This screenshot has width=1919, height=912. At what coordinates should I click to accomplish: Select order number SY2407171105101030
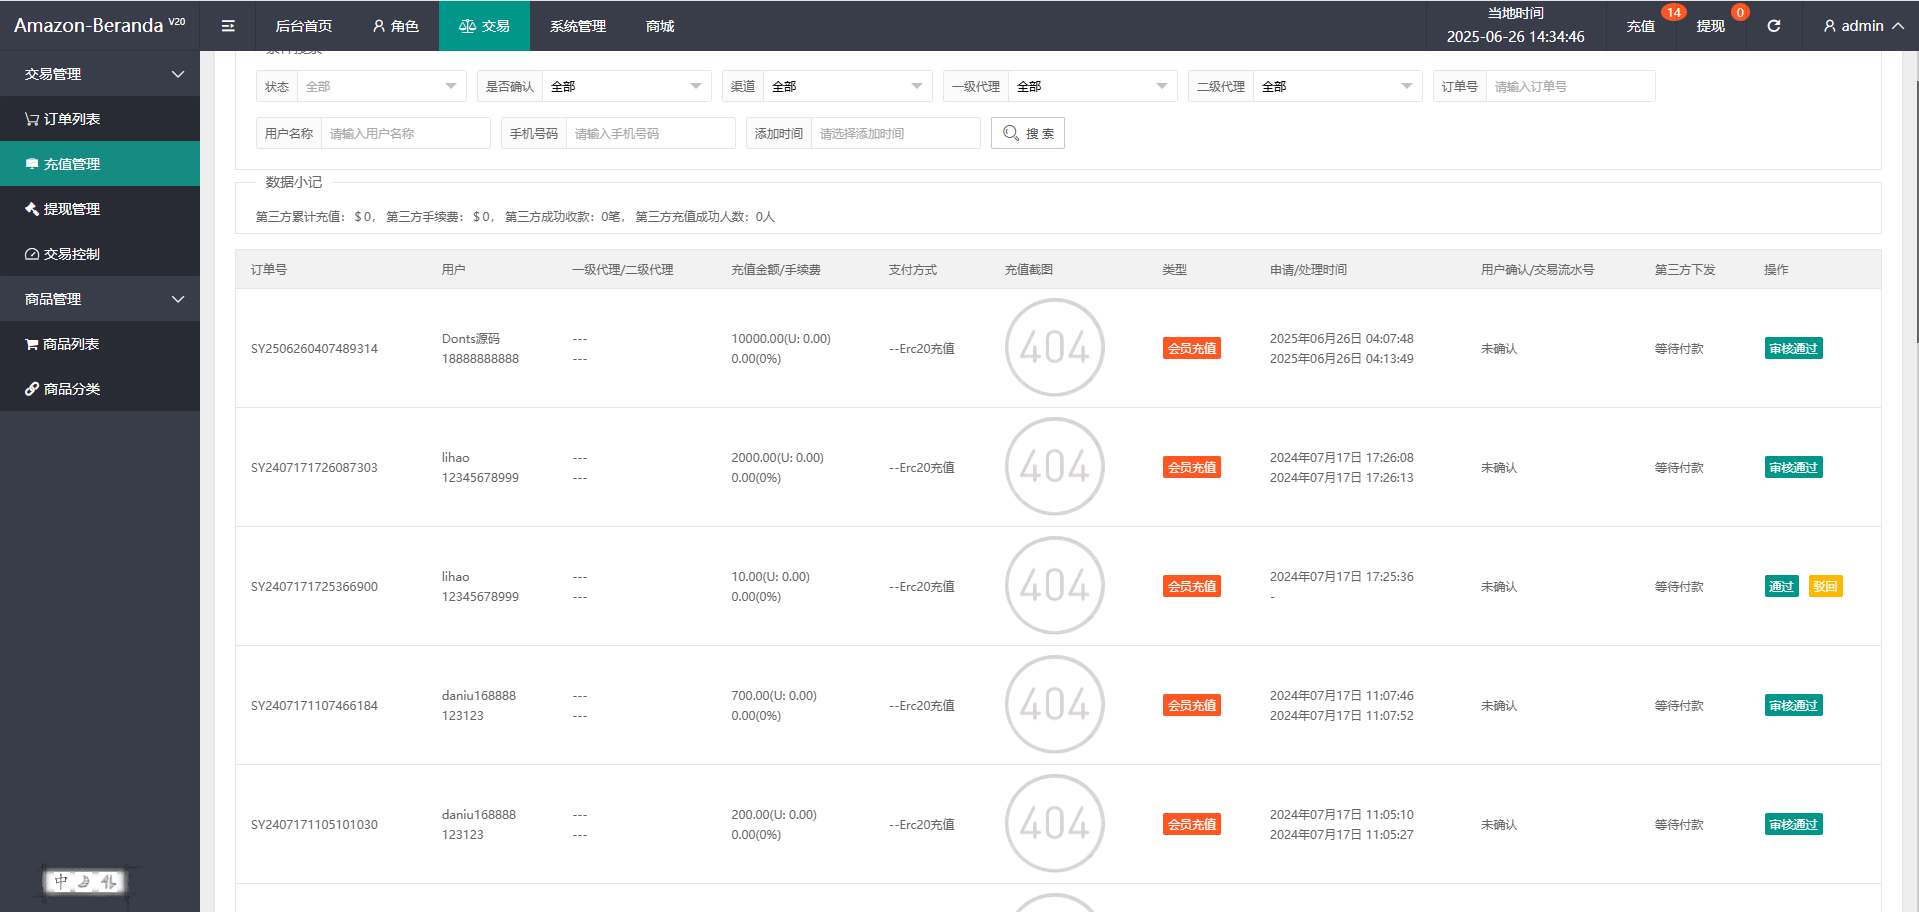click(x=314, y=825)
